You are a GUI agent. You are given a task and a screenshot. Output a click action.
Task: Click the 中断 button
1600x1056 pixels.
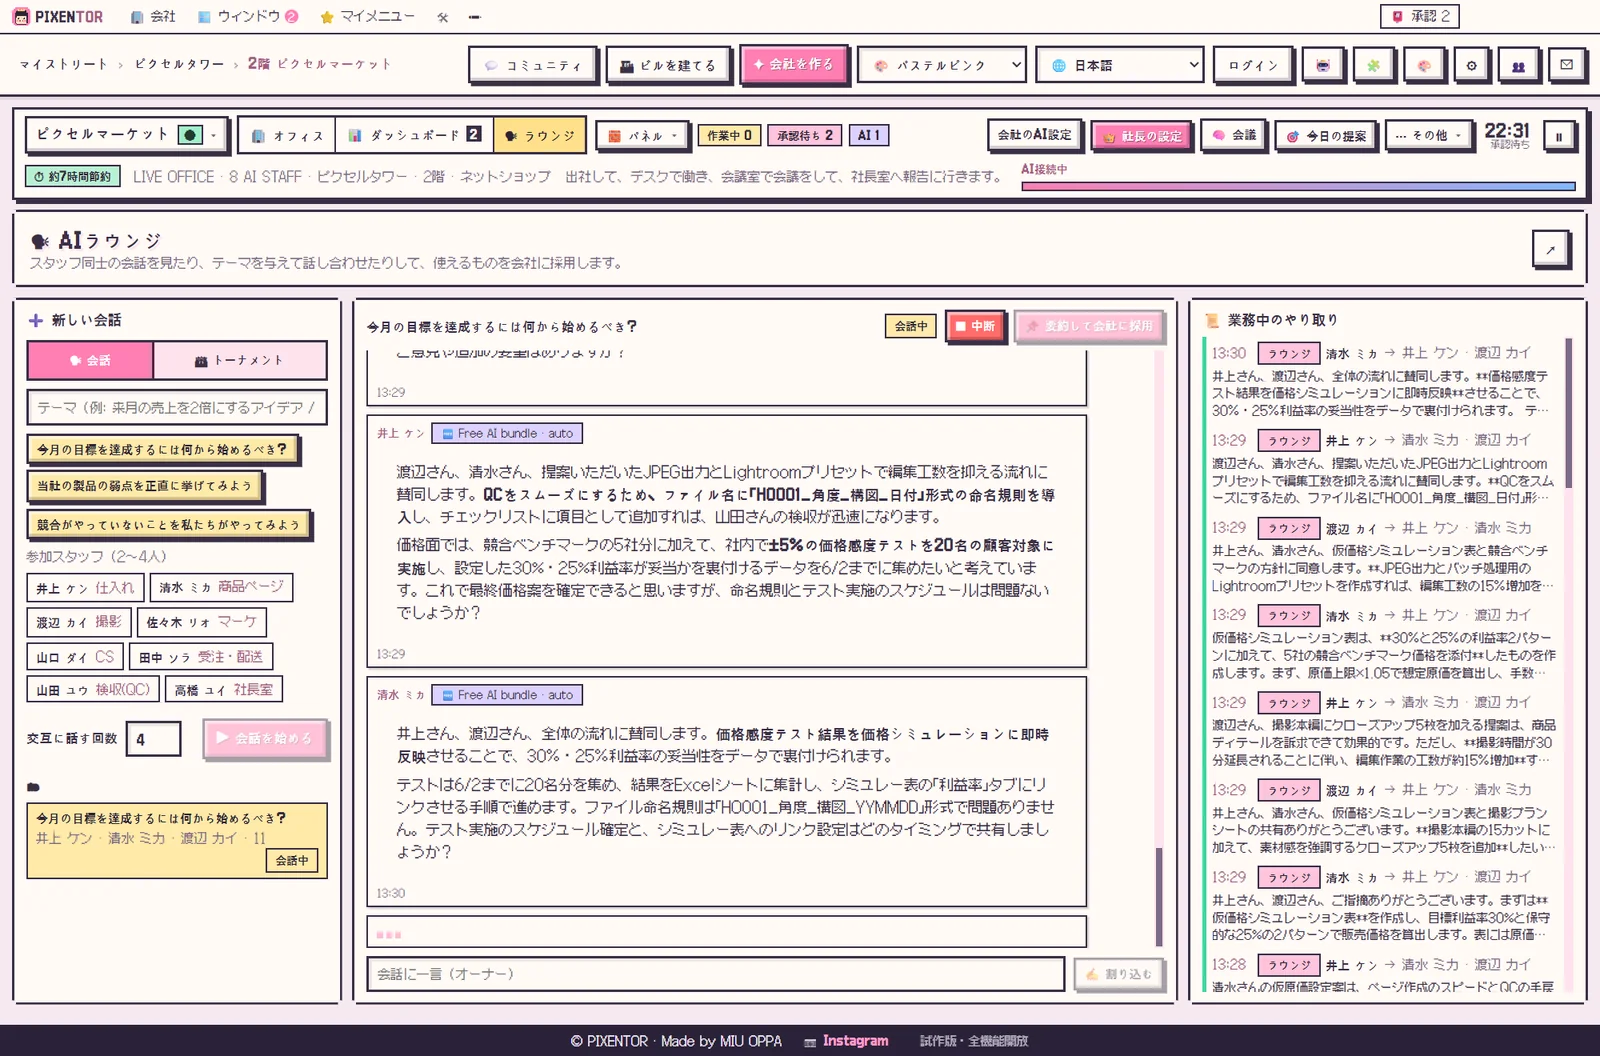coord(975,326)
